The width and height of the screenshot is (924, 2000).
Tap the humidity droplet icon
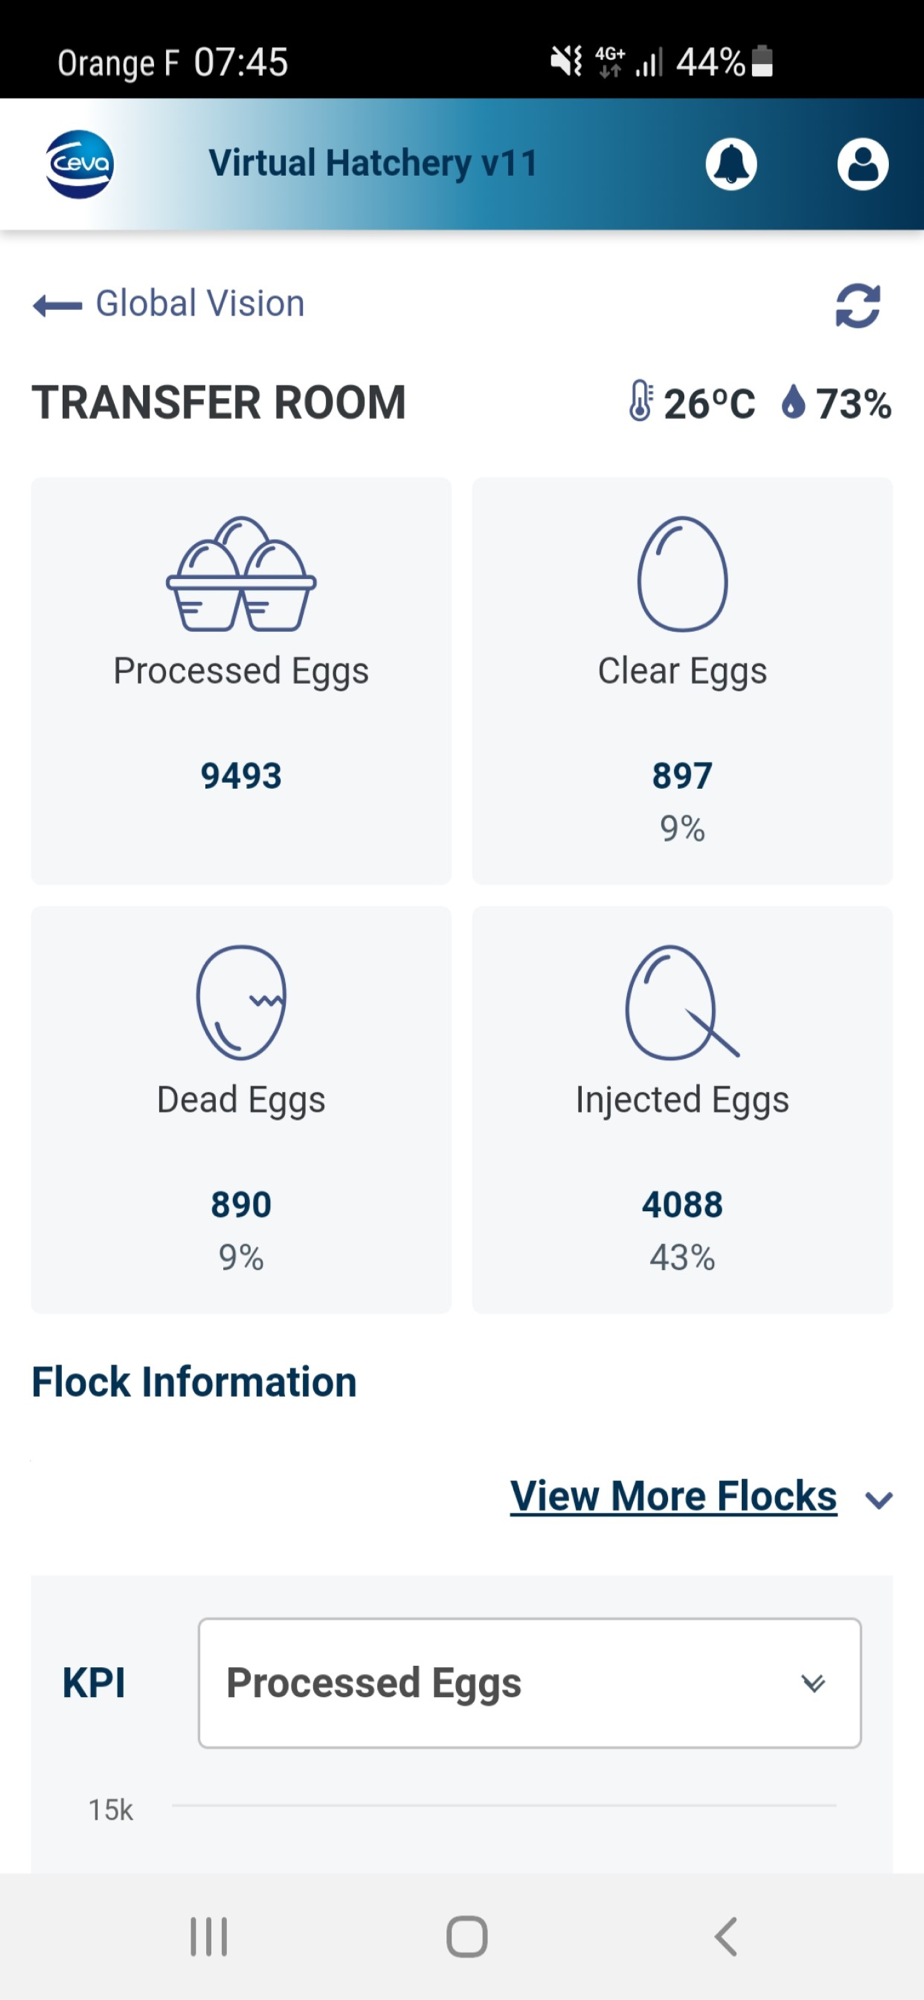793,402
